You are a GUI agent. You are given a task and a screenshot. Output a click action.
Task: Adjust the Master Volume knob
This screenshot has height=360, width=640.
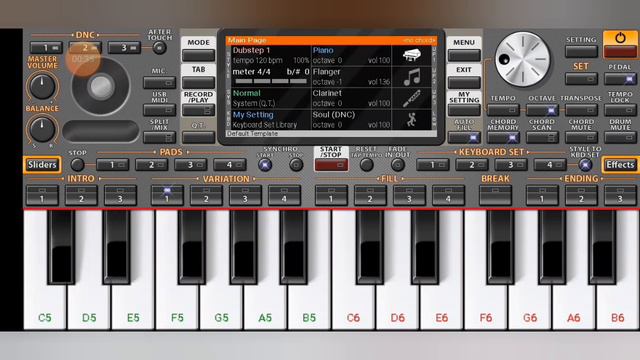click(x=42, y=87)
